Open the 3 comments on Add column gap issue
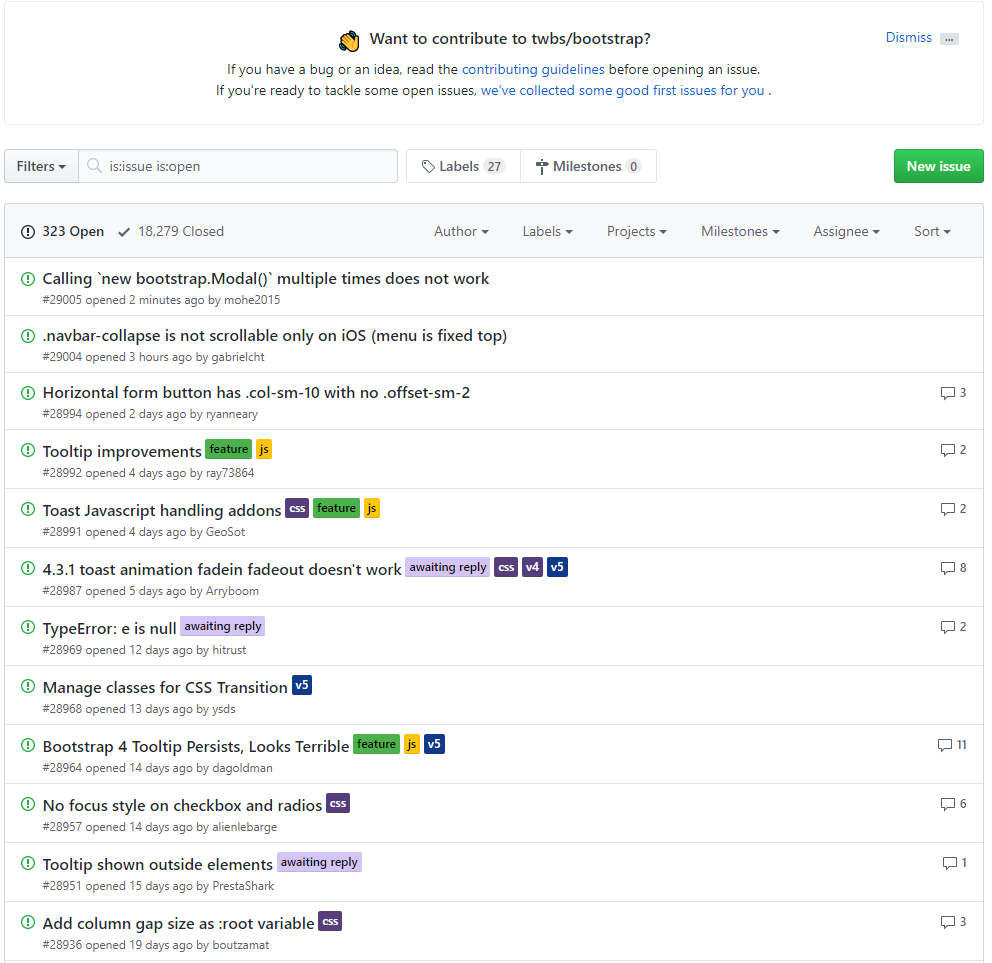992x963 pixels. tap(953, 922)
